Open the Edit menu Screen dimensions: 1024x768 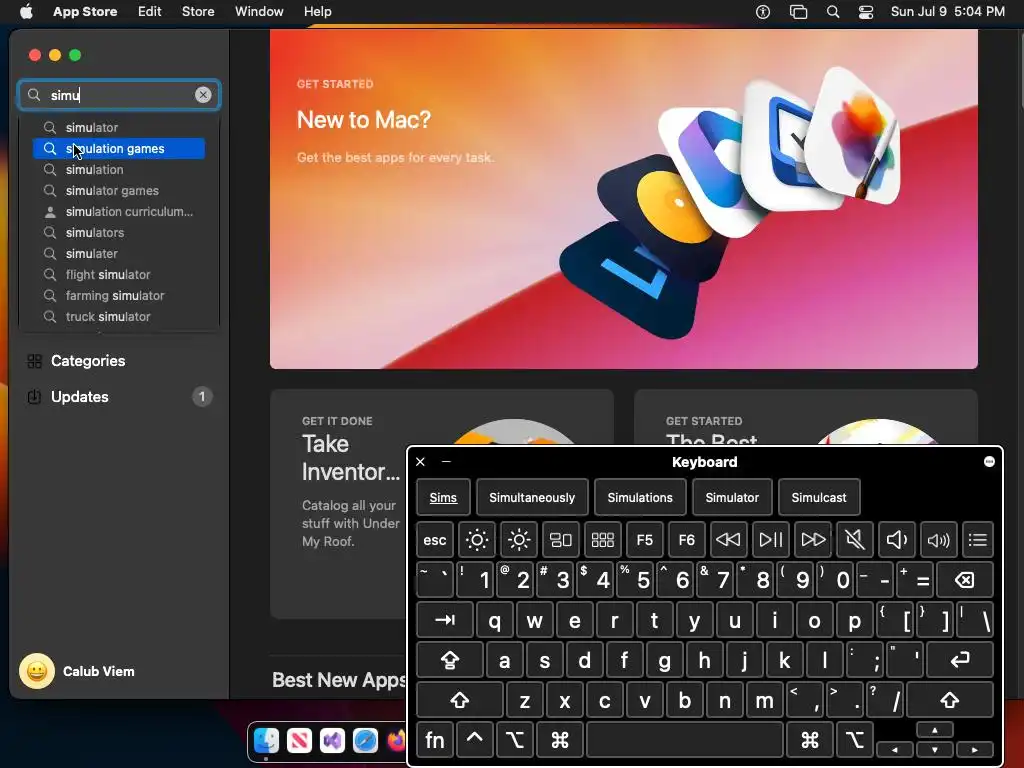[150, 11]
